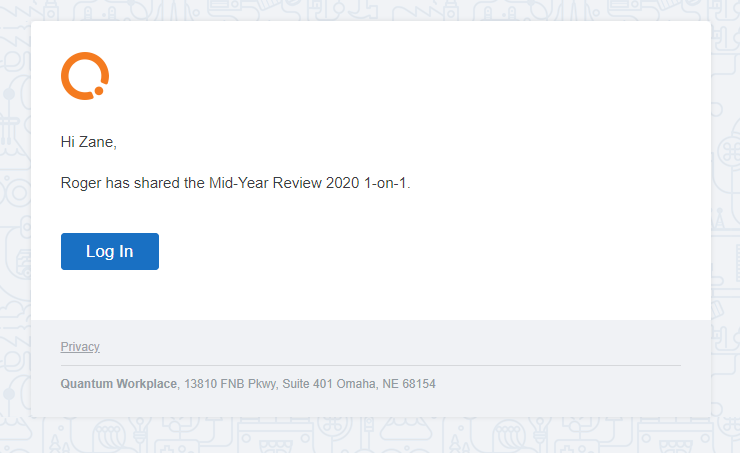Click the bold 'Quantum Workplace' footer name
Viewport: 740px width, 453px height.
(118, 384)
